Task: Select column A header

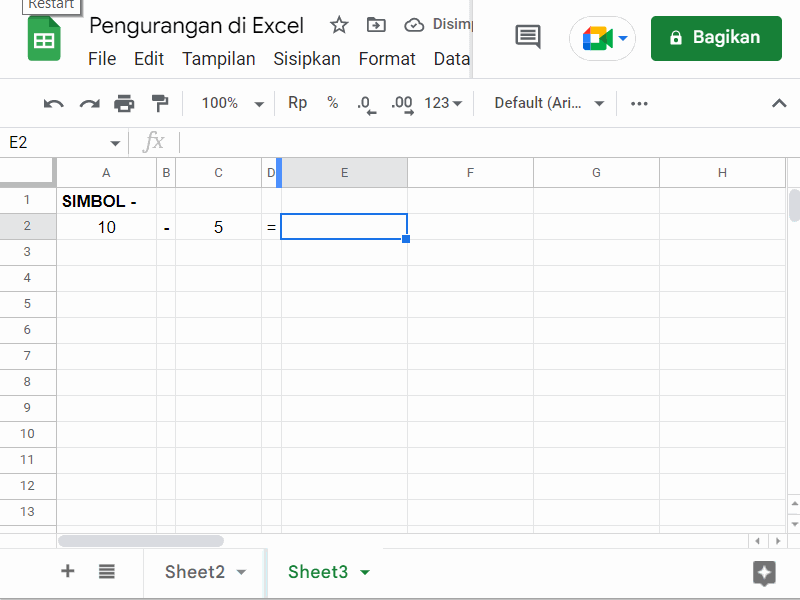Action: click(106, 173)
